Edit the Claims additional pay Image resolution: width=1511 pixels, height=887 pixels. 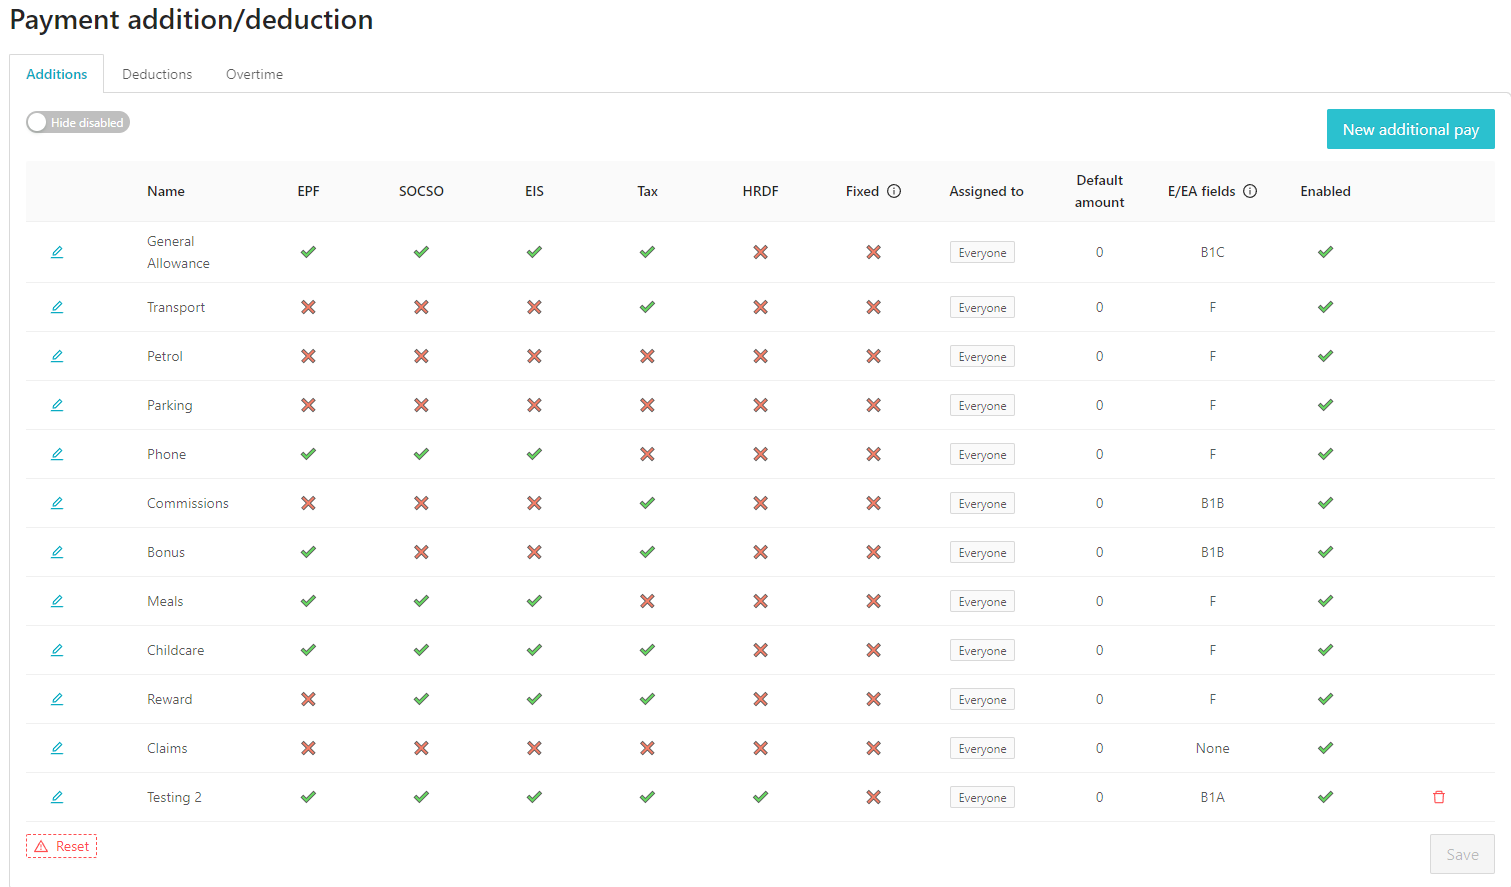[57, 748]
